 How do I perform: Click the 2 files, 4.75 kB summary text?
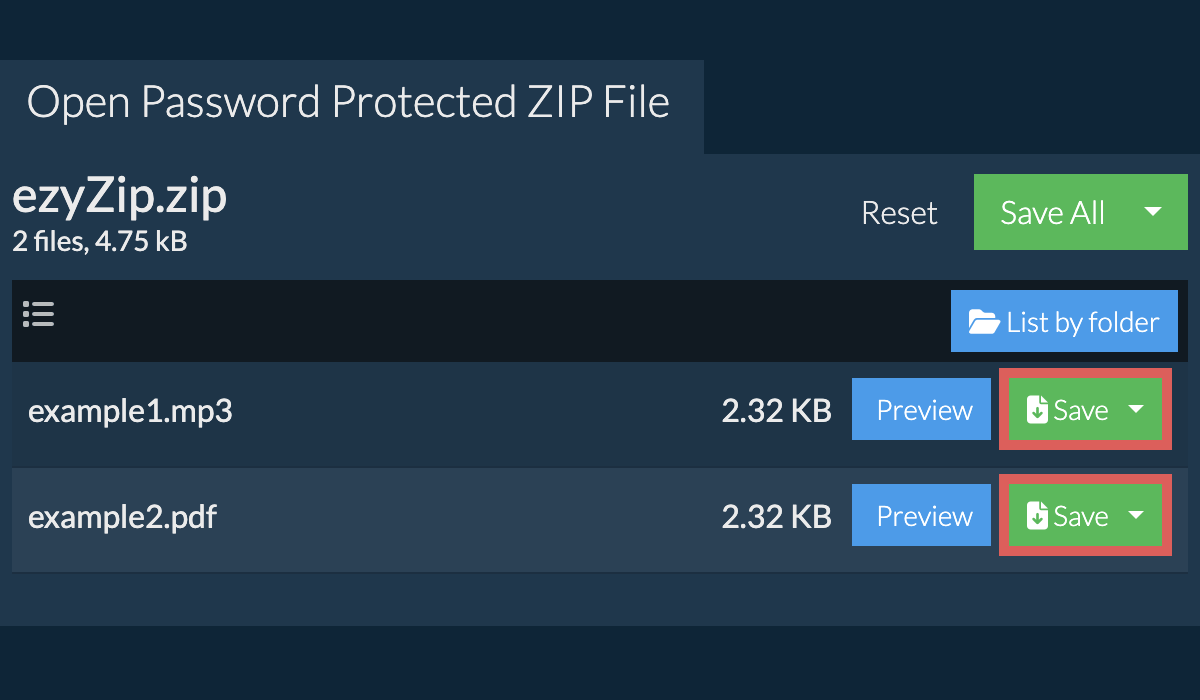98,241
